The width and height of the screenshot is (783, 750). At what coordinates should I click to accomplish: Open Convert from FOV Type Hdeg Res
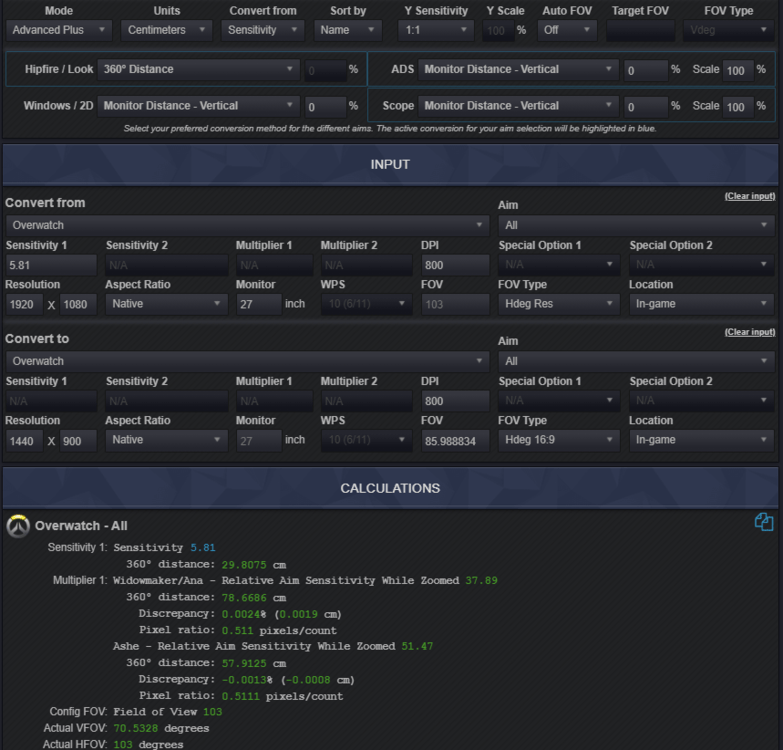[559, 304]
